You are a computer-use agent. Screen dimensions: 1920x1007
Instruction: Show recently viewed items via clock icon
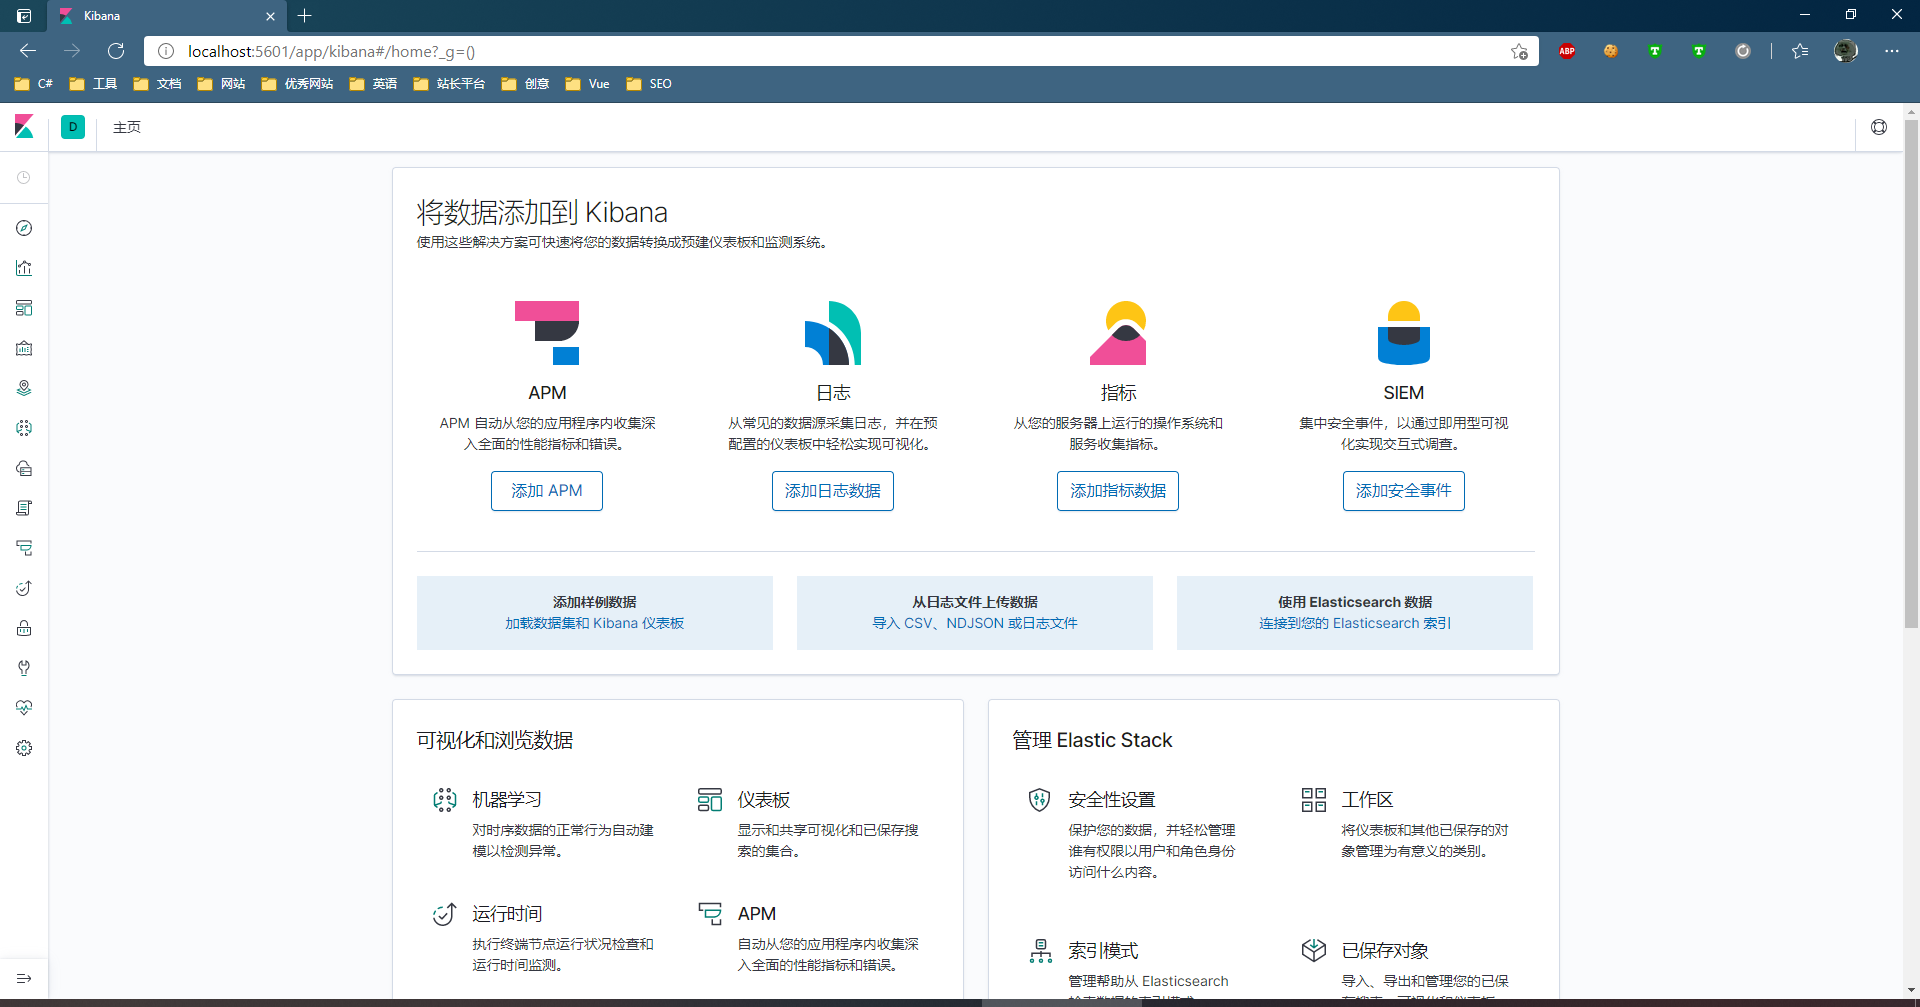[x=24, y=178]
